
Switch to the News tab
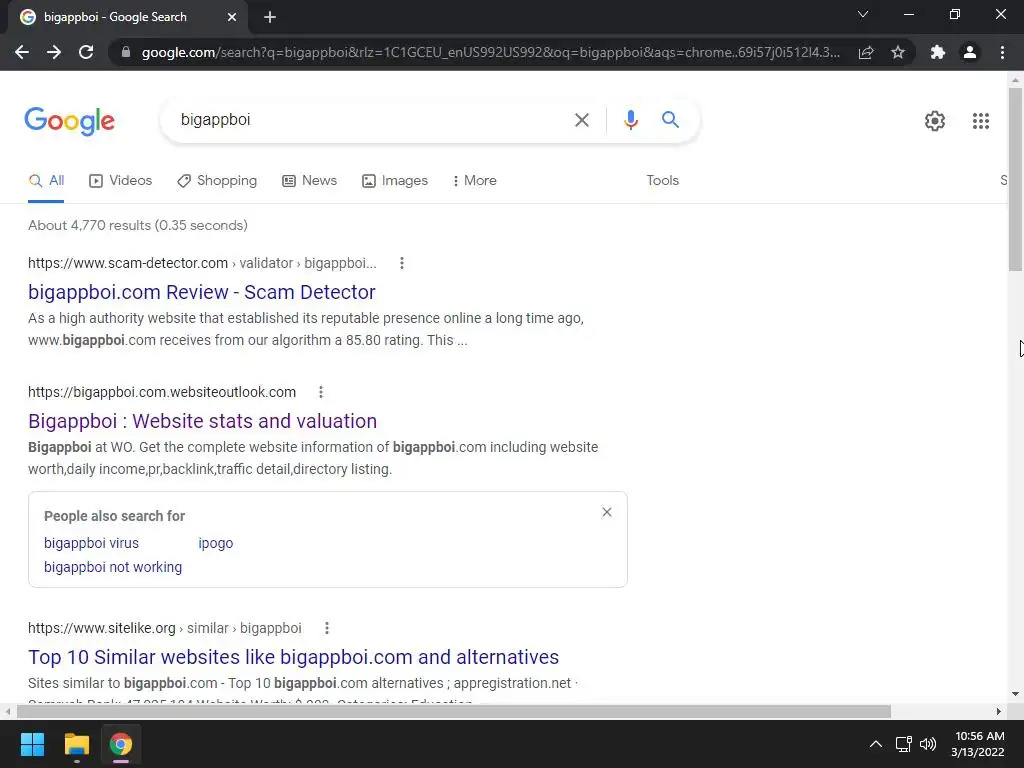tap(310, 181)
